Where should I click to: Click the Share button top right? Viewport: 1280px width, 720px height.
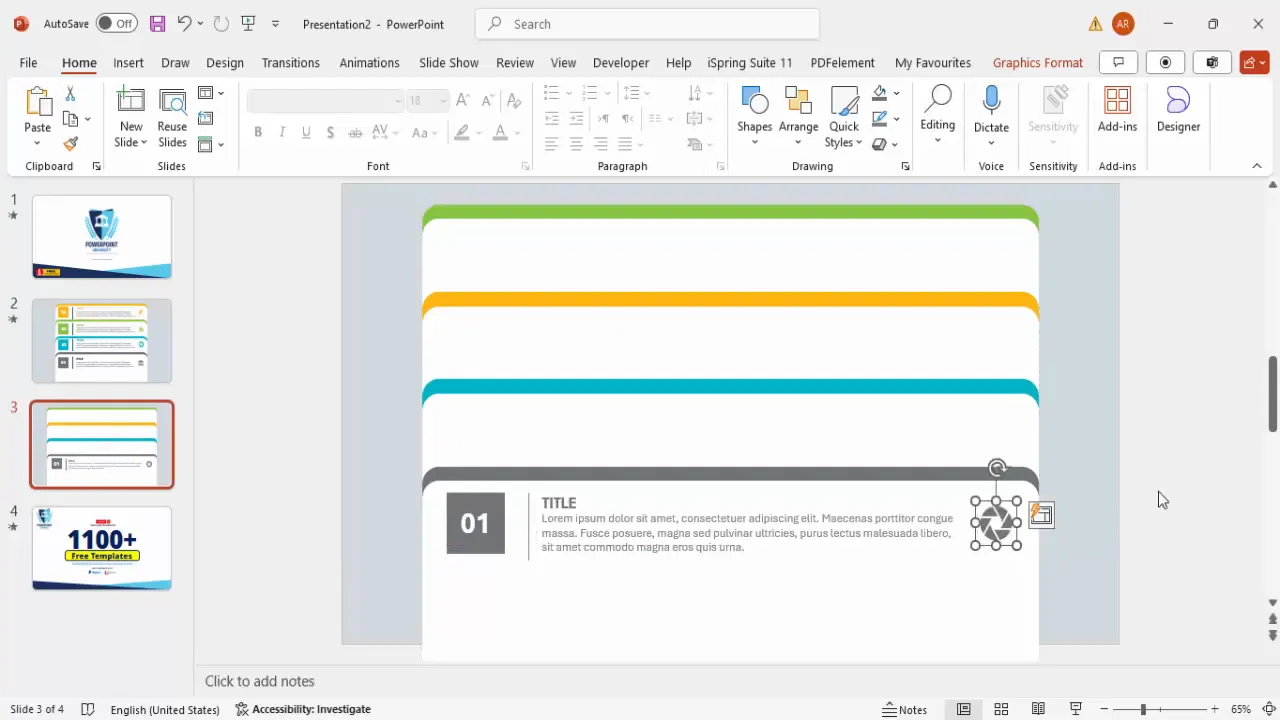(1254, 62)
